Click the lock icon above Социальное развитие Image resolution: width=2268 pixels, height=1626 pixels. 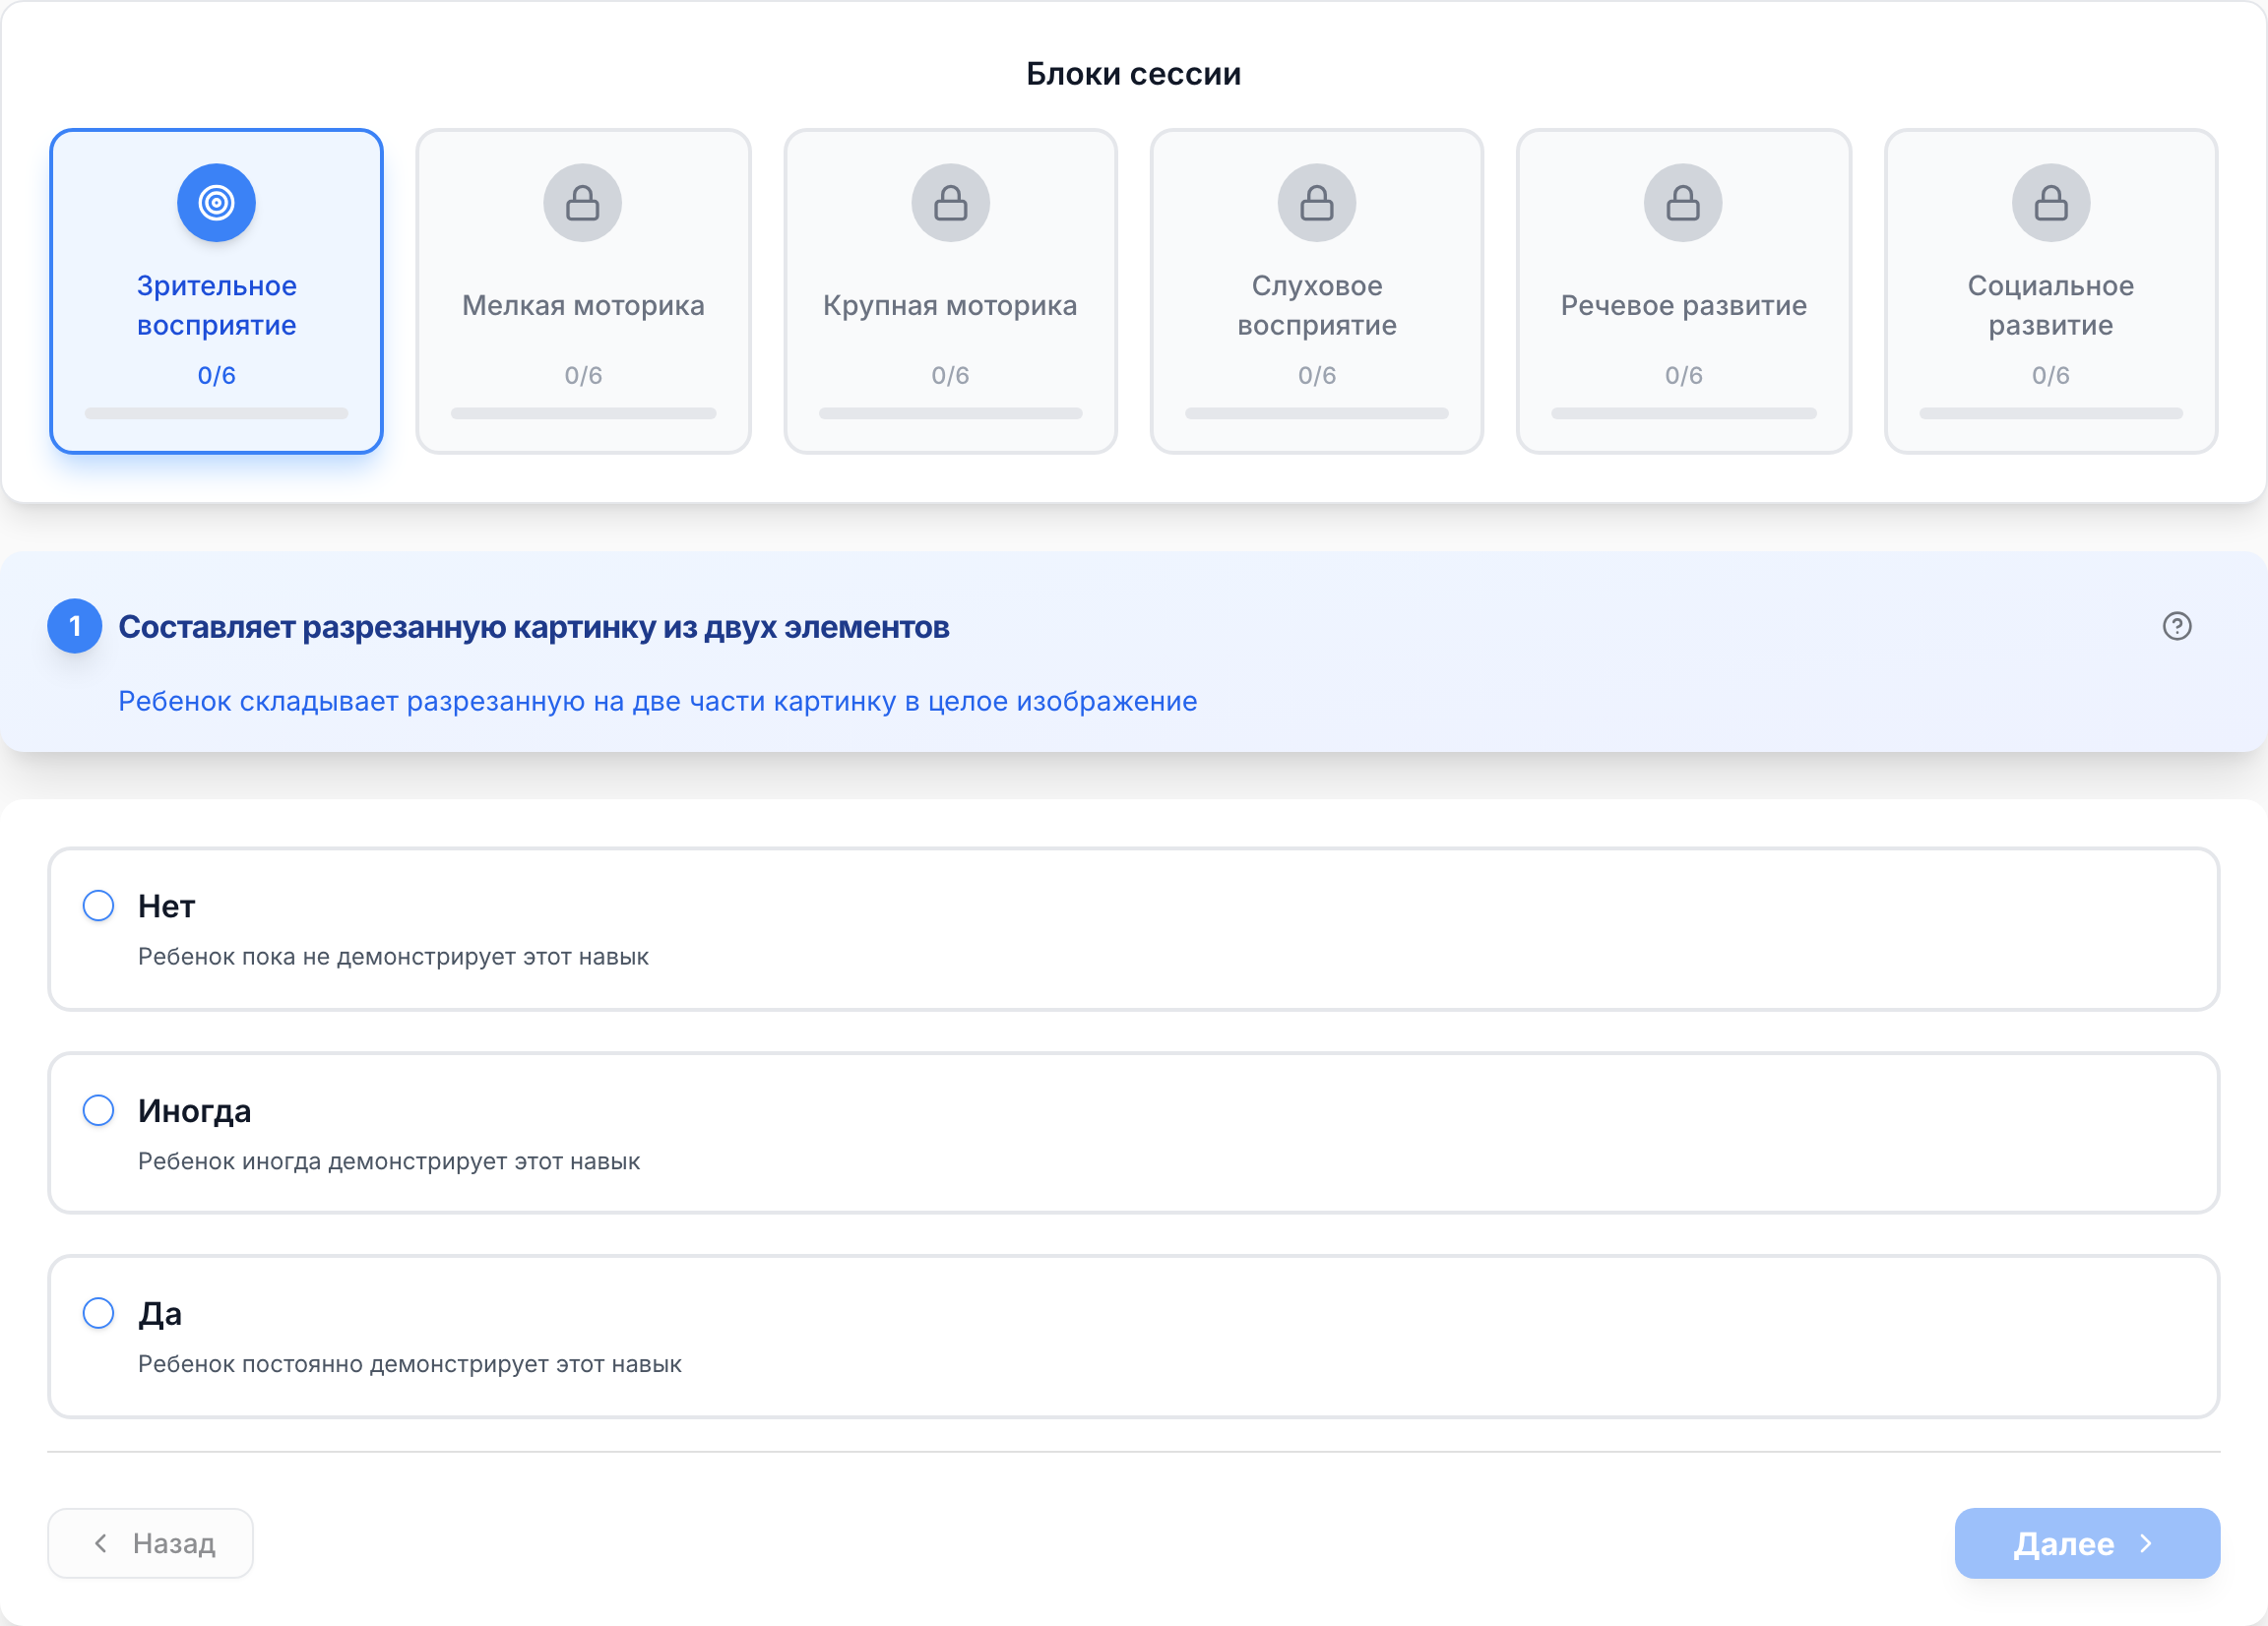(x=2051, y=203)
